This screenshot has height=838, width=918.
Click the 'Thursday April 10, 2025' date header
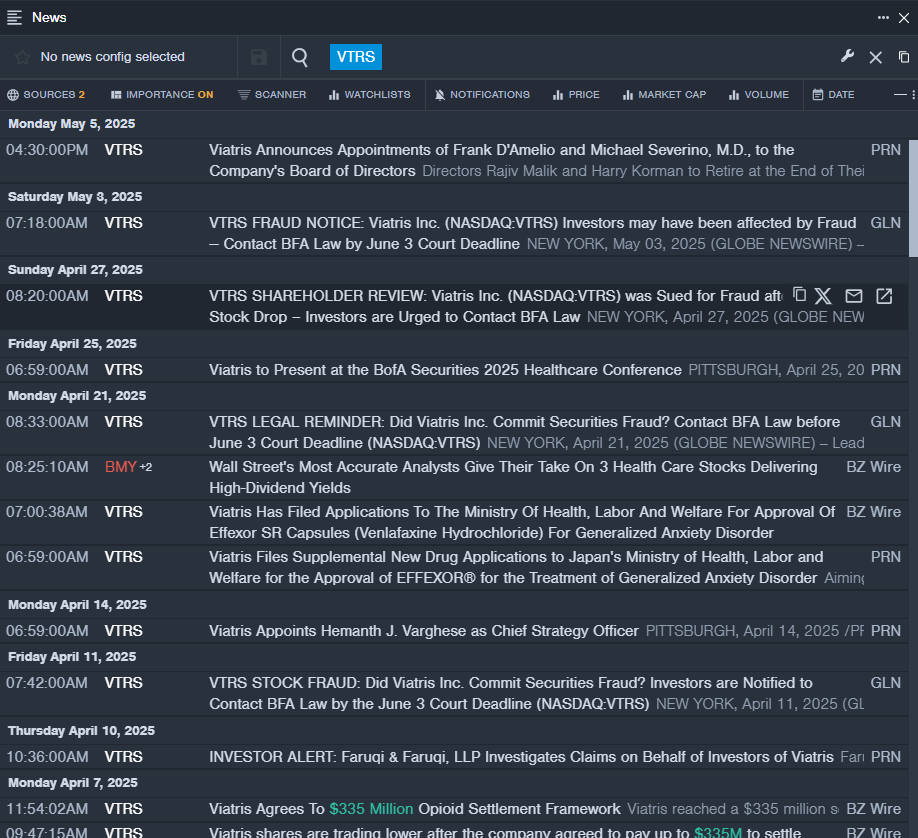pyautogui.click(x=81, y=731)
